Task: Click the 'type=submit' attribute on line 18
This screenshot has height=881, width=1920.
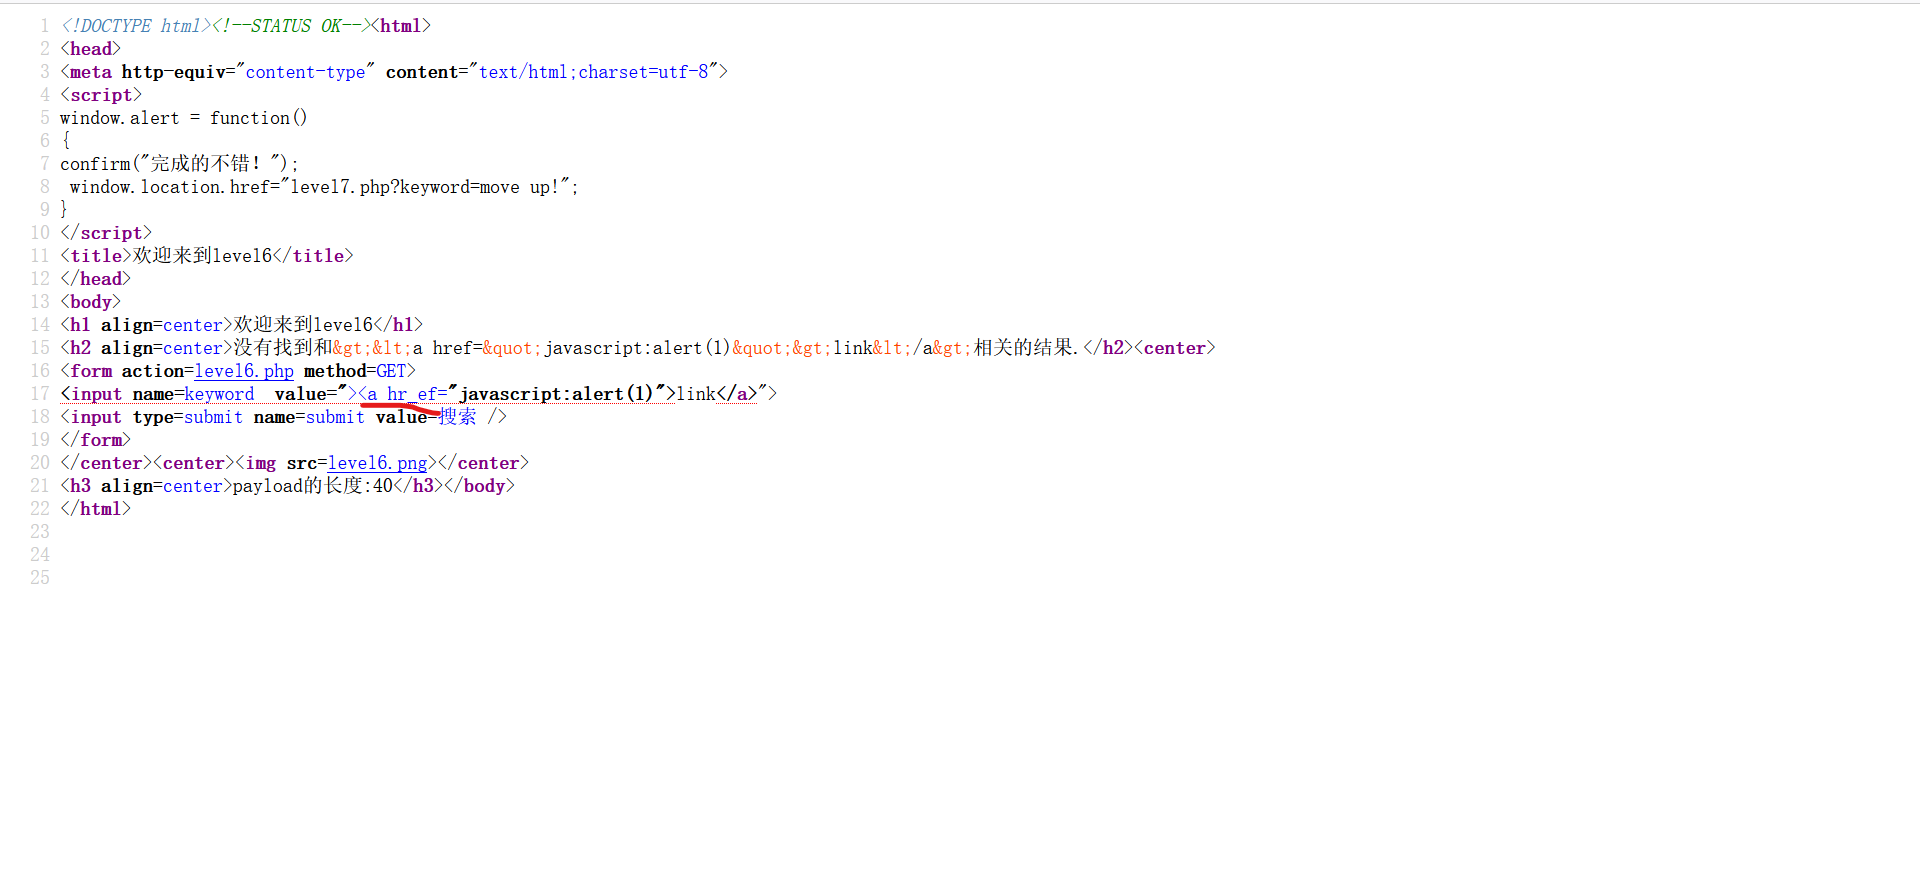Action: tap(188, 417)
